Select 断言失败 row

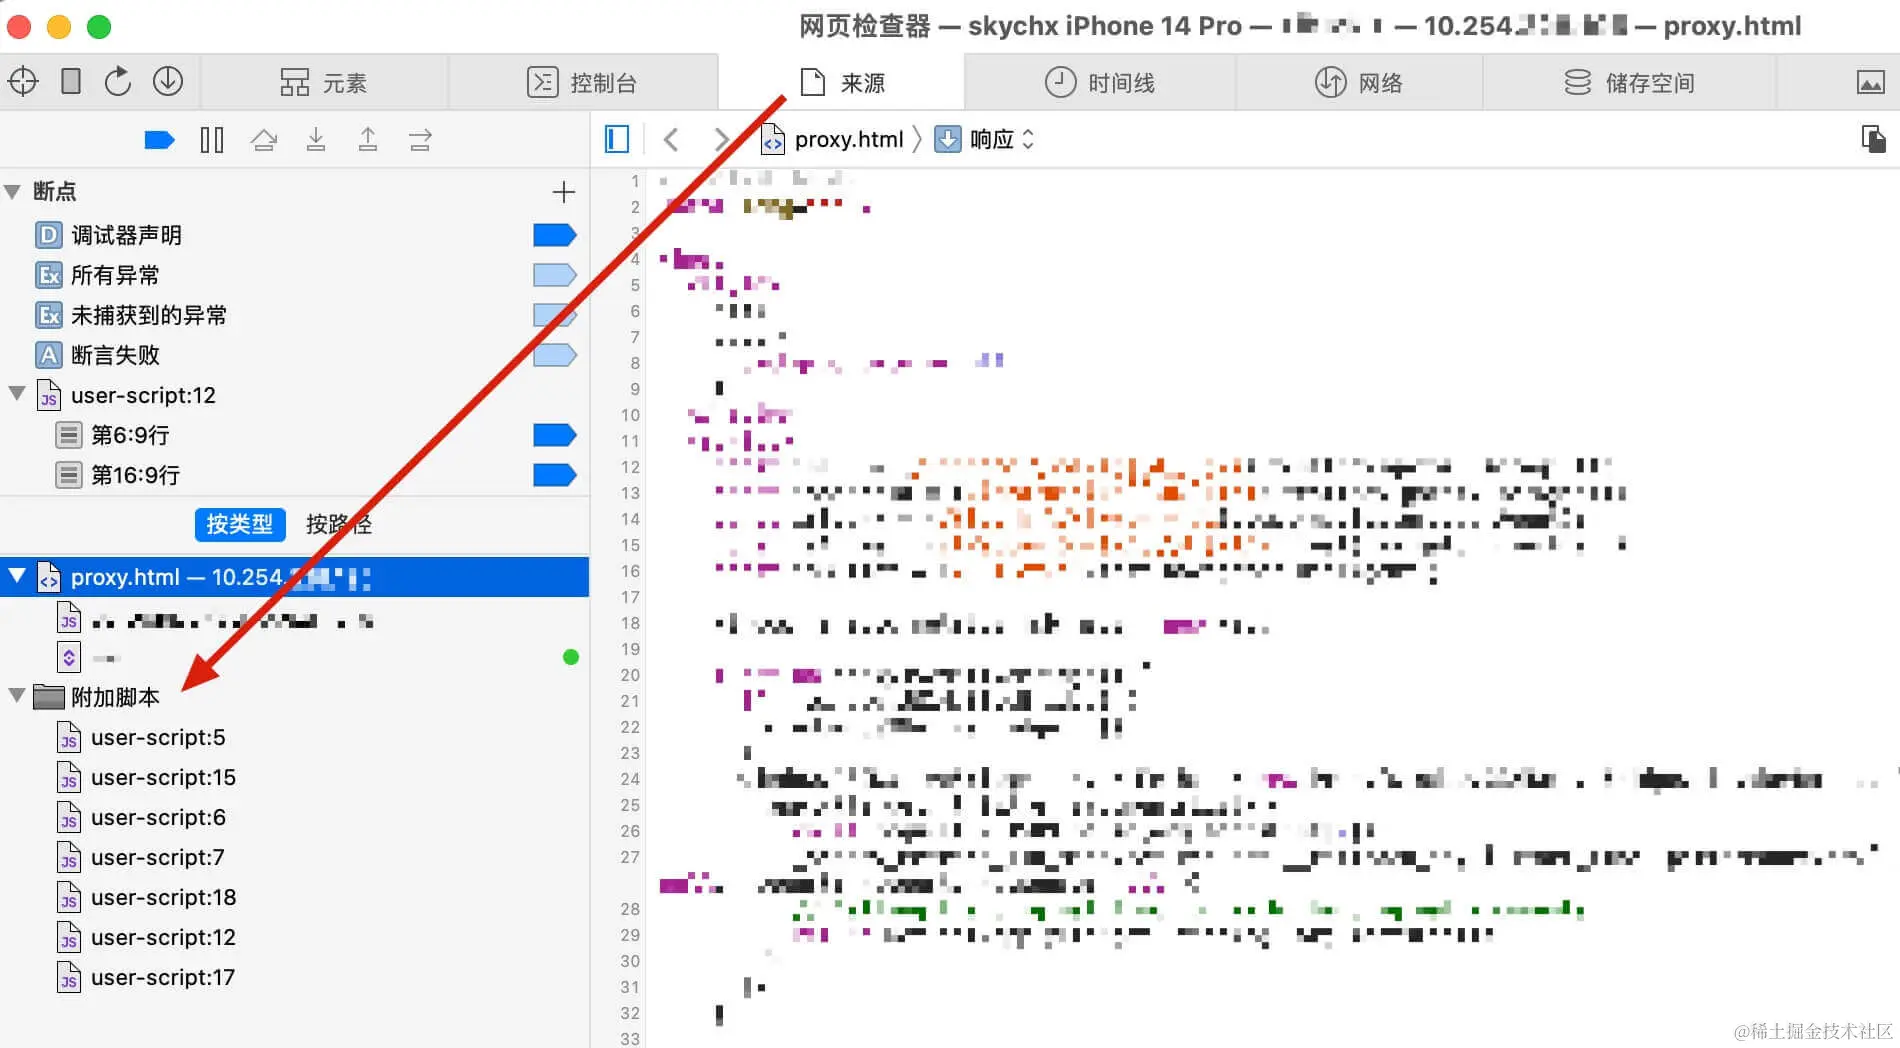tap(294, 355)
